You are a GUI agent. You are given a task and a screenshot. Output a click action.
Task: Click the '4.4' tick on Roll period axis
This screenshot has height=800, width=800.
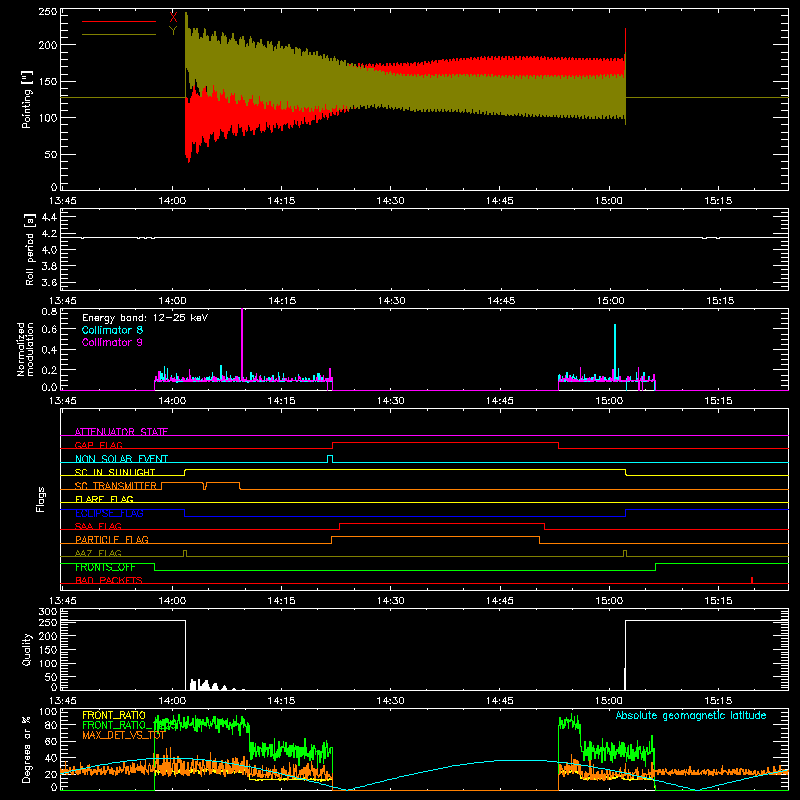click(x=49, y=217)
